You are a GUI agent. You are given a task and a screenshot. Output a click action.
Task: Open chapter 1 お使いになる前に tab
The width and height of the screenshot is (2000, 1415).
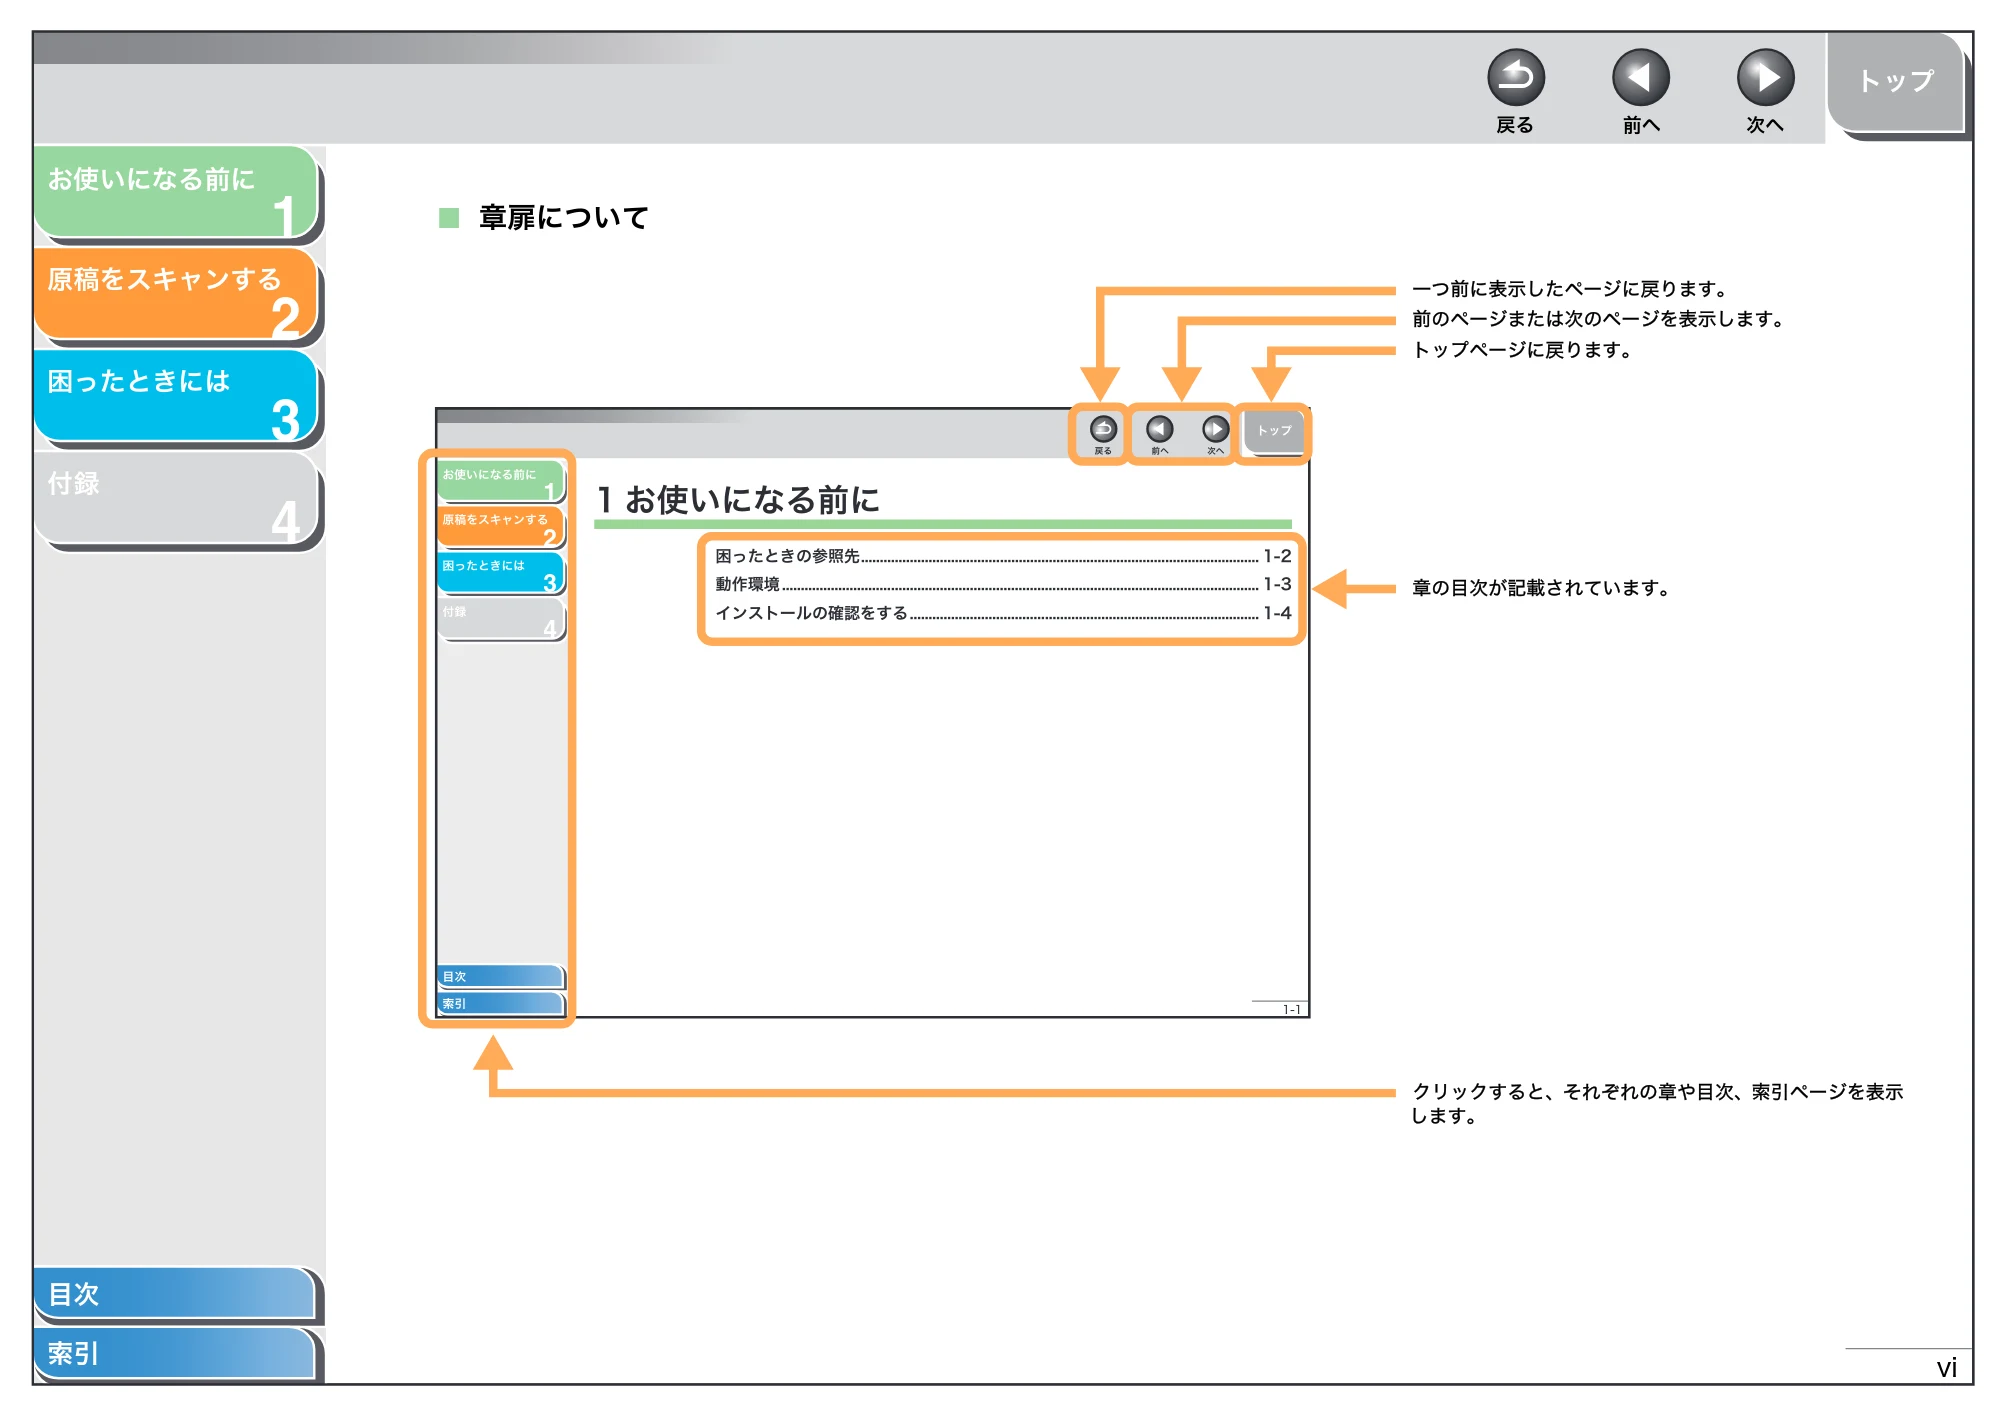pos(176,192)
